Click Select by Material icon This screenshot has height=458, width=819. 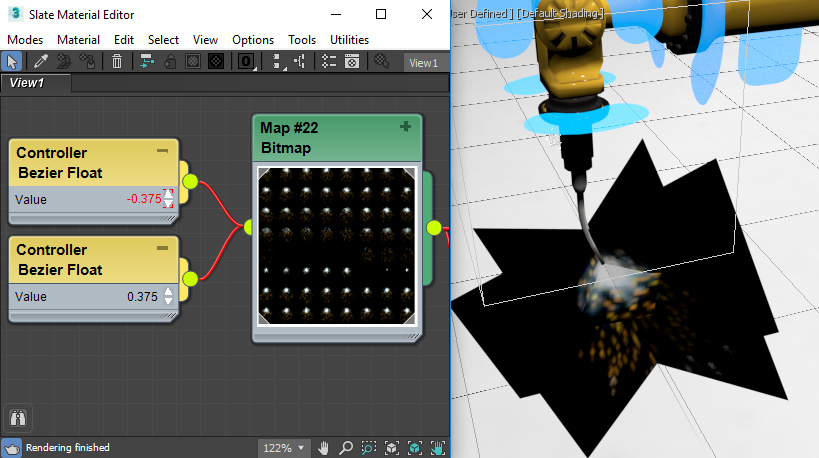pyautogui.click(x=382, y=62)
